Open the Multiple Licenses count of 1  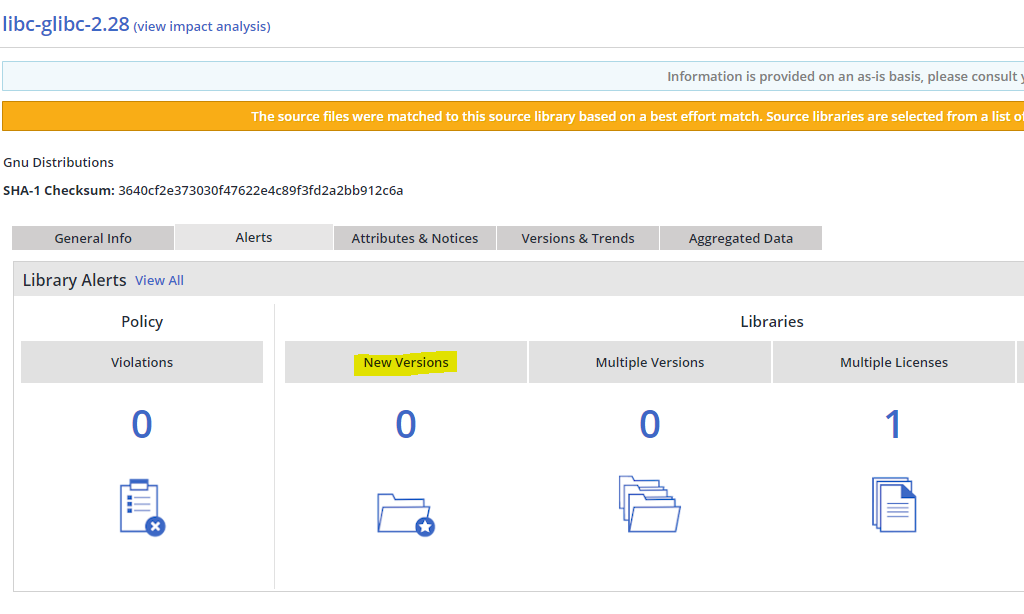pyautogui.click(x=893, y=425)
